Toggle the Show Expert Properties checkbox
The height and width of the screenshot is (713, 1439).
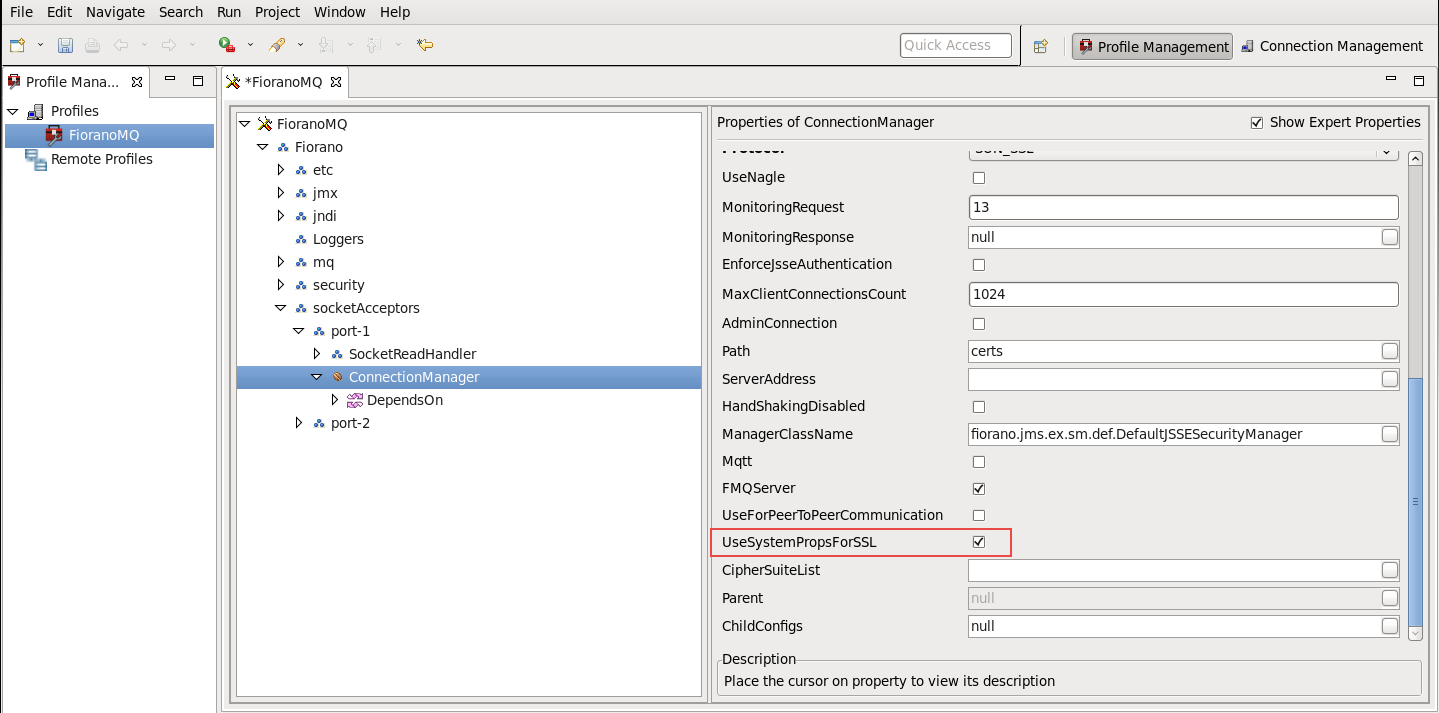pos(1257,123)
